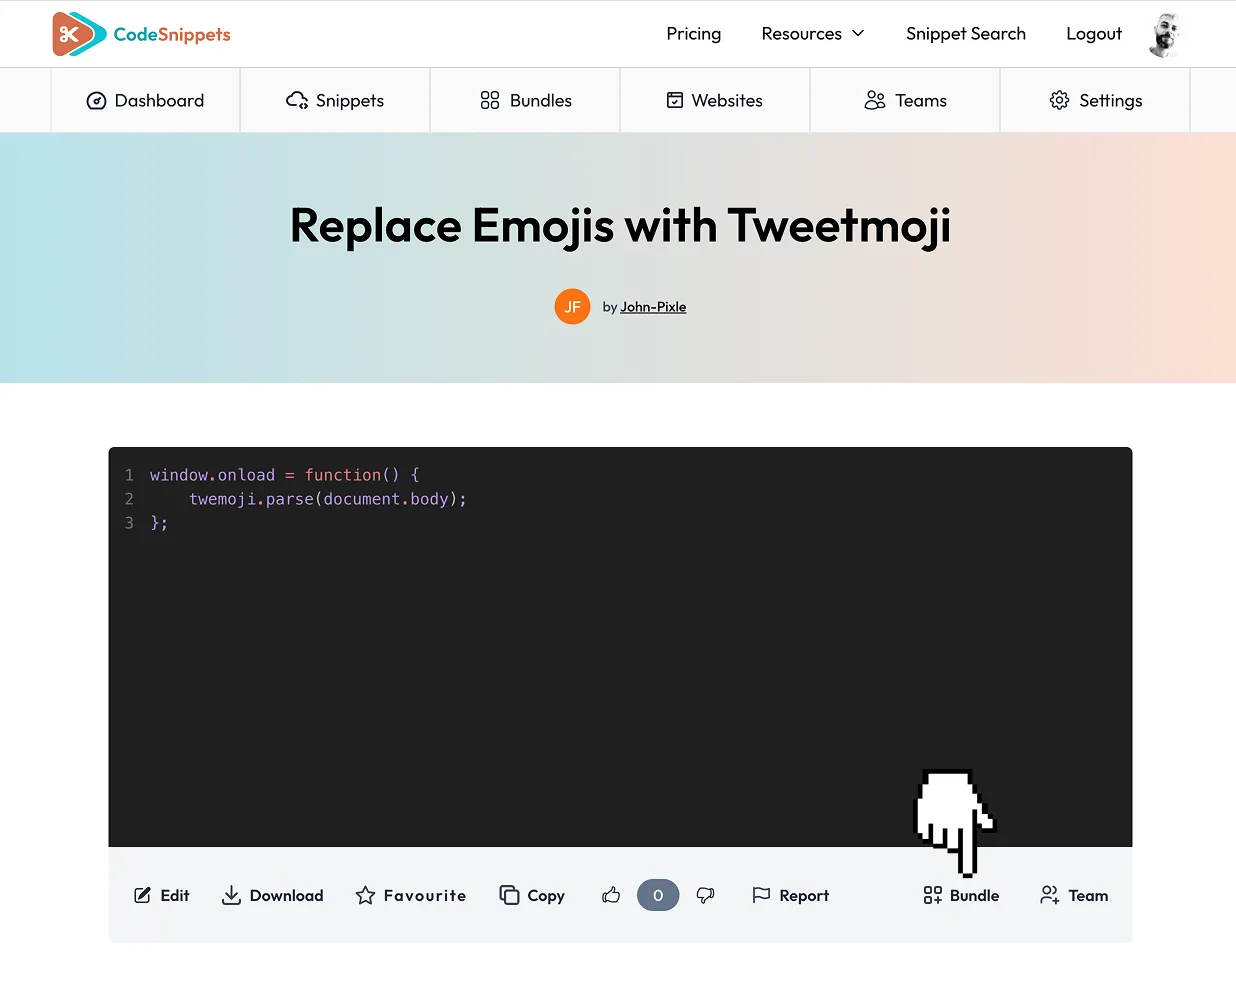Click the JF author avatar
The width and height of the screenshot is (1236, 990).
pos(572,307)
